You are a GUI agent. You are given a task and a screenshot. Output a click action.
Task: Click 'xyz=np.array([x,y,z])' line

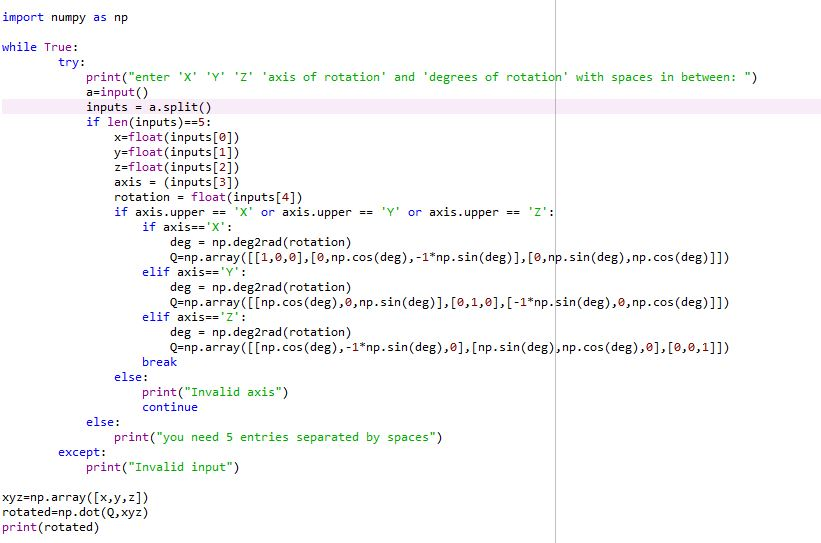tap(75, 497)
